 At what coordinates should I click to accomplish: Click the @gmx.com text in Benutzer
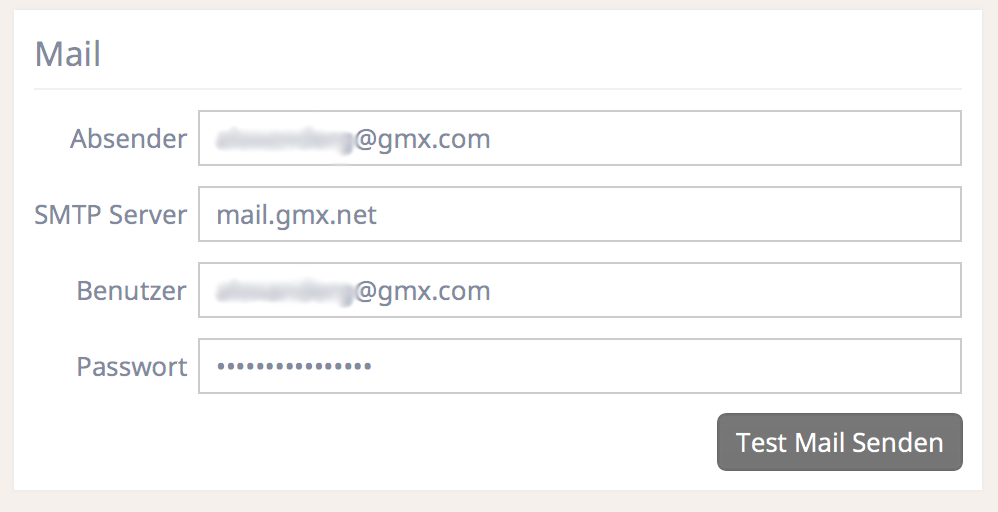point(423,292)
